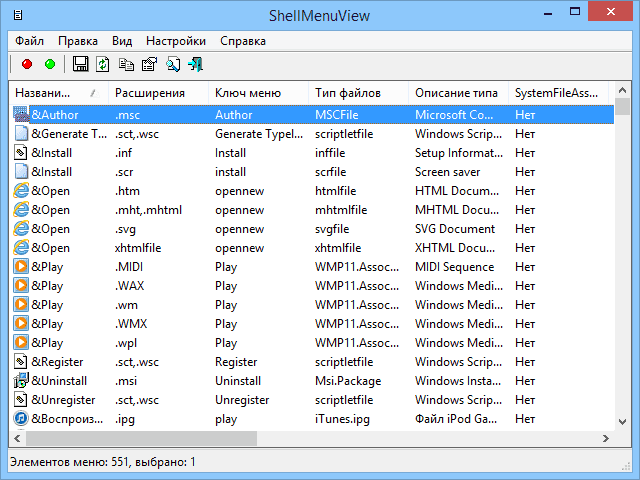Viewport: 640px width, 480px height.
Task: Click the find magnifier toolbar icon
Action: point(172,64)
